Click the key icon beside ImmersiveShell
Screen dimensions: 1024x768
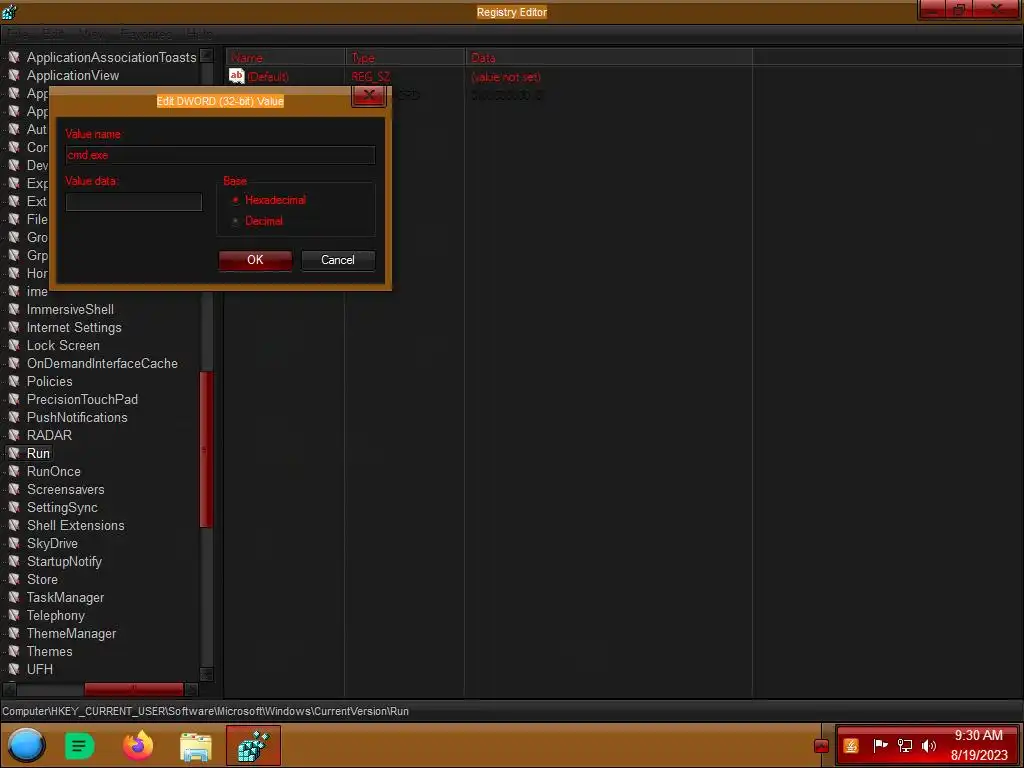pos(14,310)
